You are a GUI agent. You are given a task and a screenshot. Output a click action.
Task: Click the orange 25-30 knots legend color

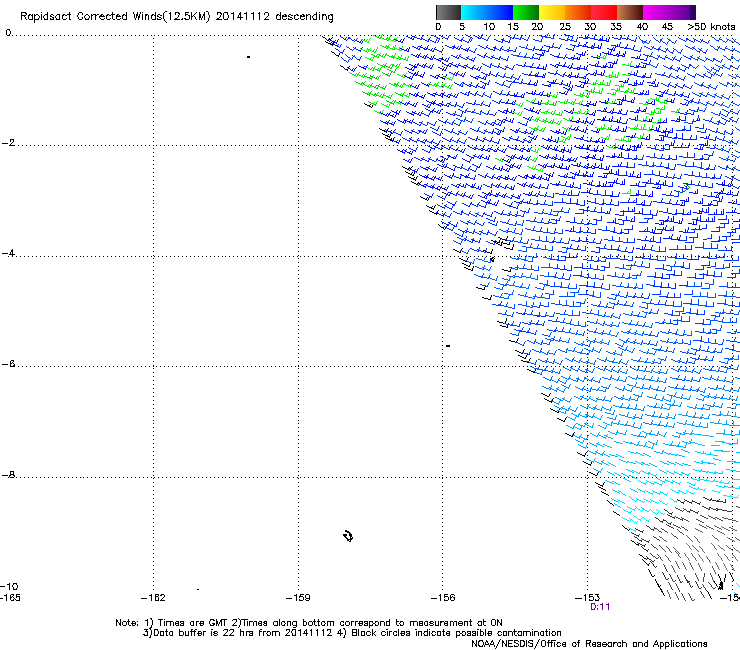pos(578,12)
